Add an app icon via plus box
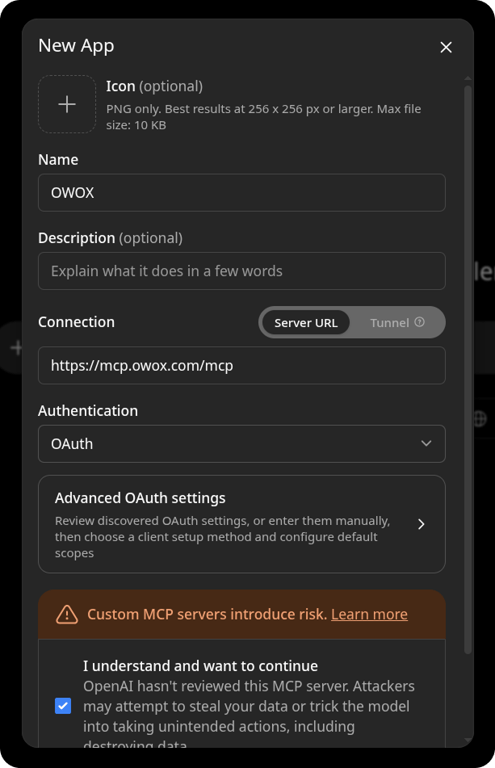495x768 pixels. [x=67, y=104]
